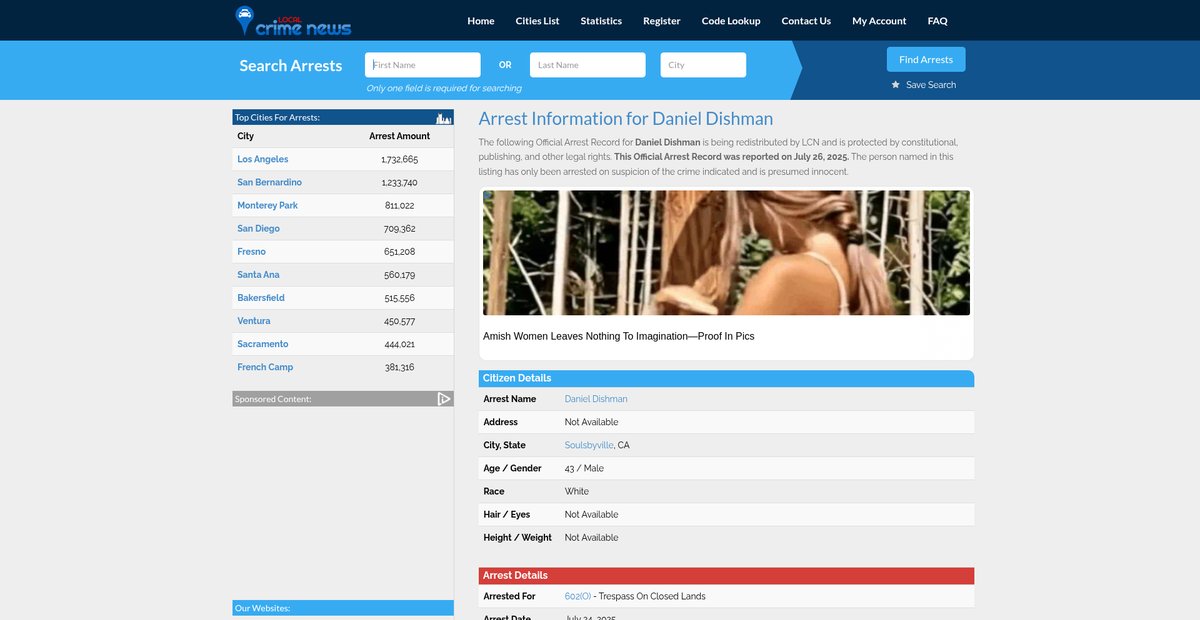Viewport: 1200px width, 620px height.
Task: Focus the City search field
Action: (703, 65)
